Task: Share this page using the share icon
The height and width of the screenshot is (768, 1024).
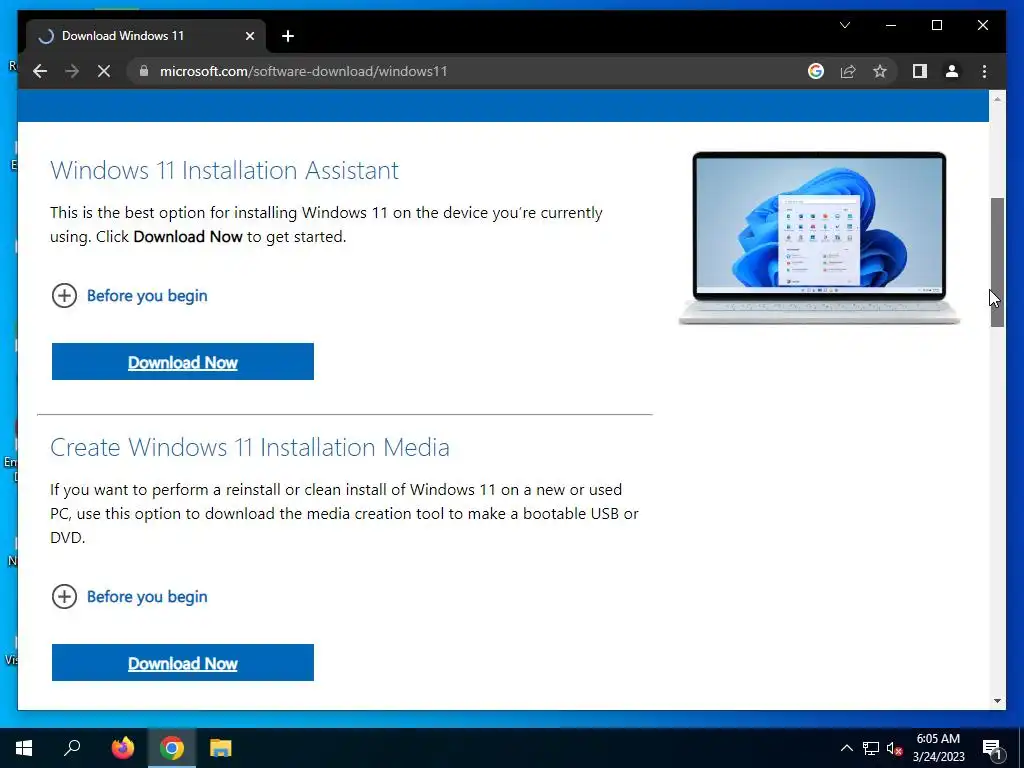Action: click(848, 71)
